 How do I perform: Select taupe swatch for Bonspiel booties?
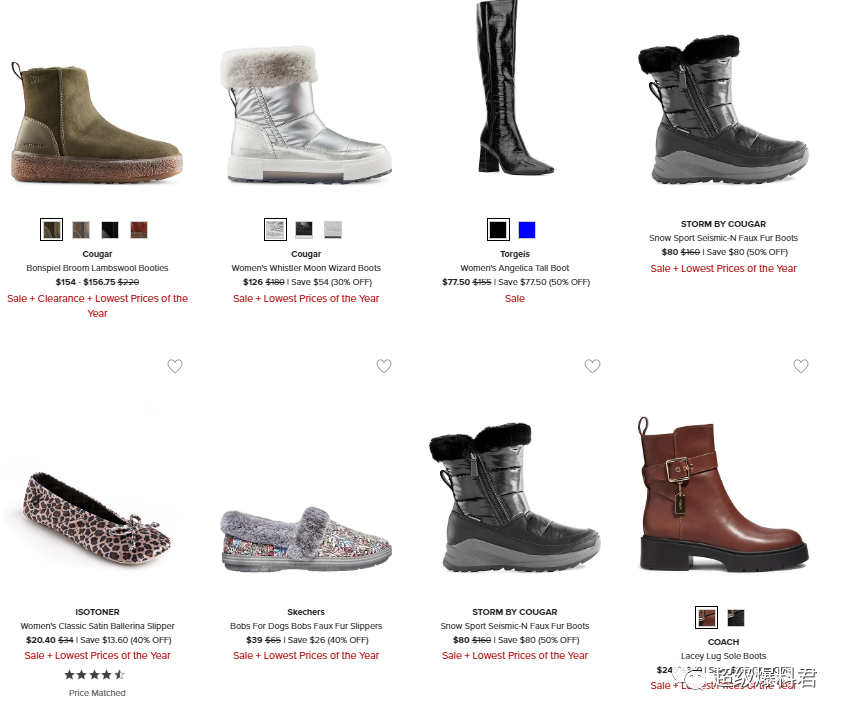click(x=81, y=230)
